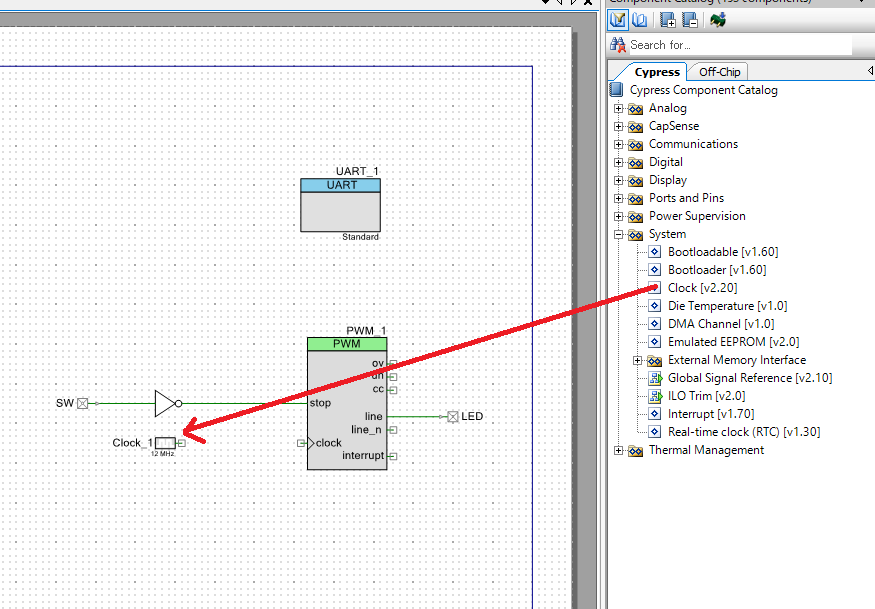Select the UART_1 component block
875x609 pixels.
[340, 205]
